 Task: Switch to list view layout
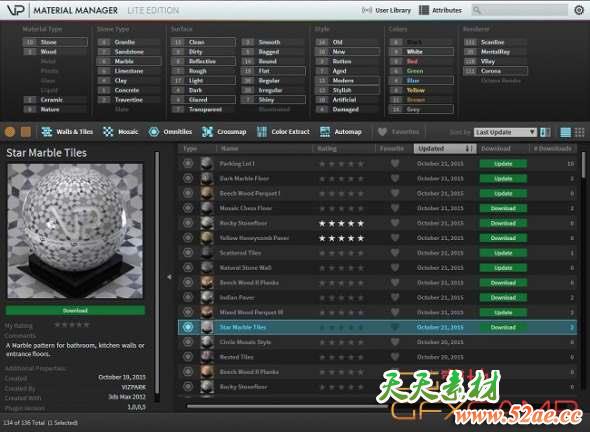click(566, 132)
